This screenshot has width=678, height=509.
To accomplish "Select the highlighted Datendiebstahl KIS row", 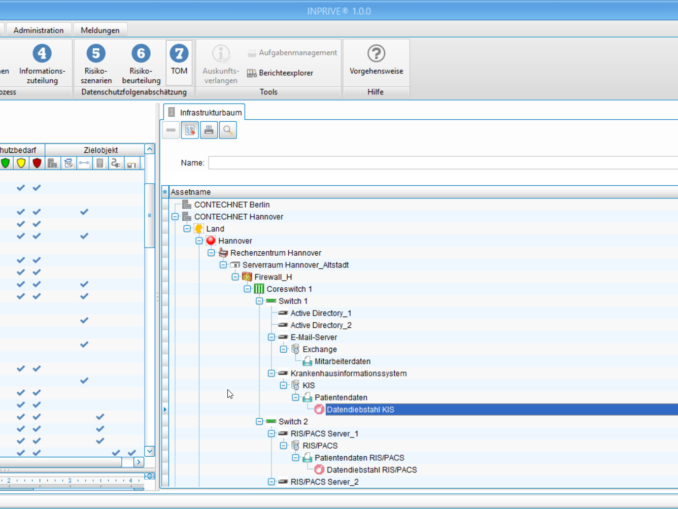I will [x=502, y=410].
